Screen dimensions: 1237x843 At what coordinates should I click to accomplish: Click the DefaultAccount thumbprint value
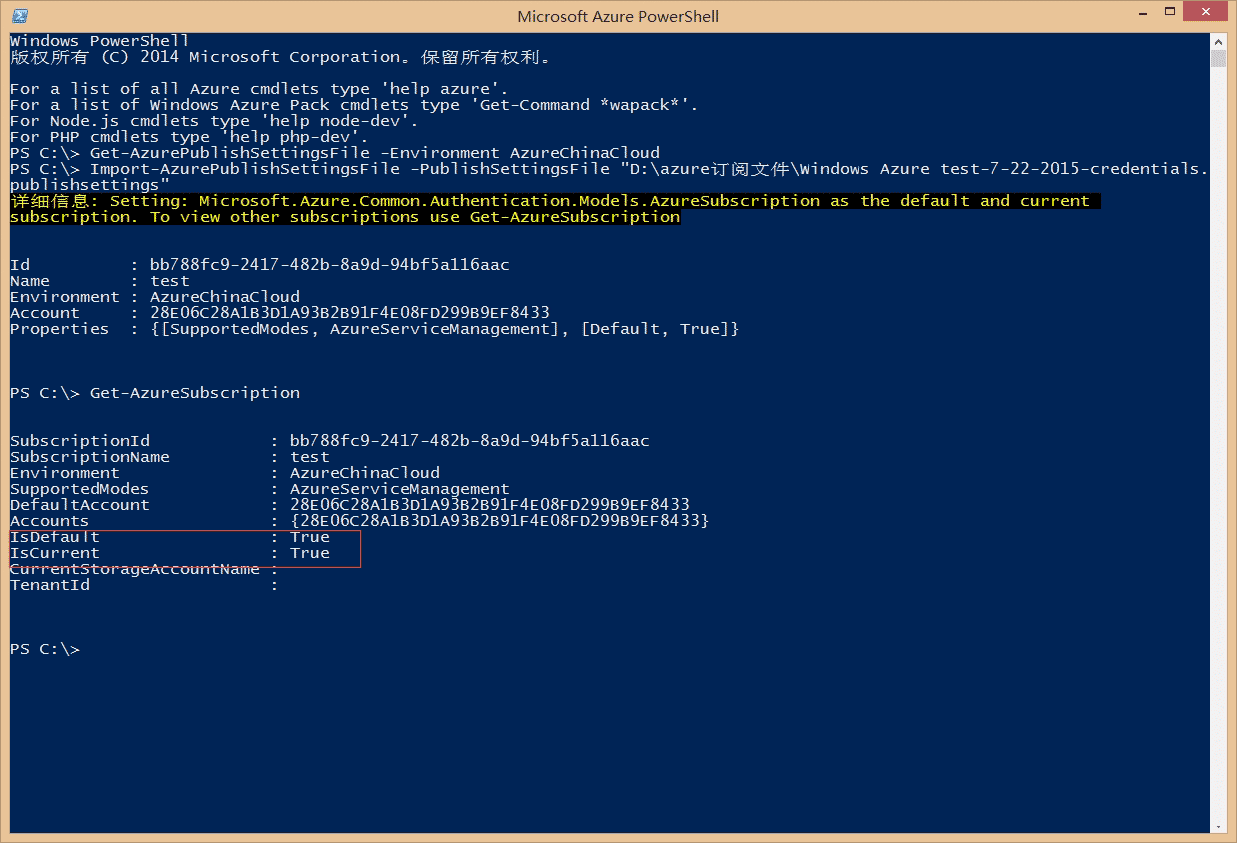[x=489, y=505]
